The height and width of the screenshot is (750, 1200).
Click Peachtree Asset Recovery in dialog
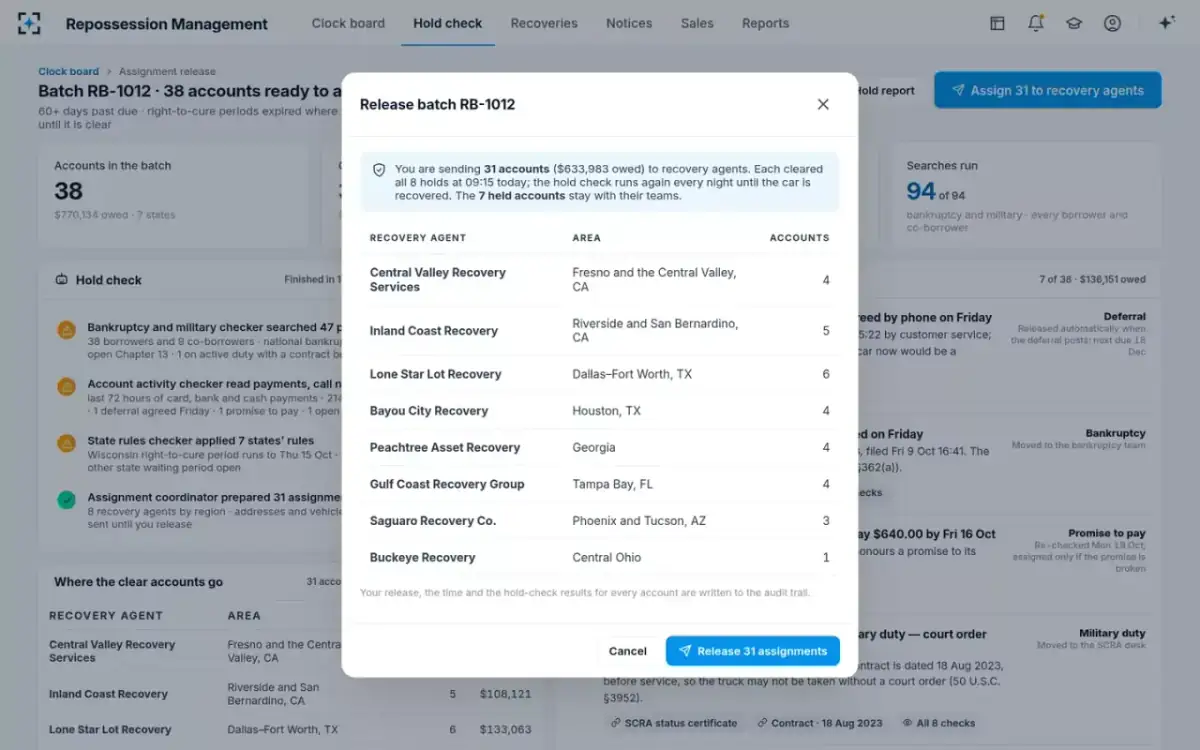445,448
